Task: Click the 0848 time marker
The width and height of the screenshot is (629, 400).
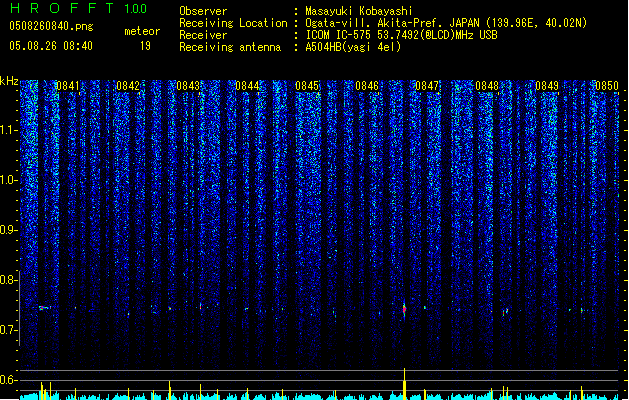Action: [x=487, y=86]
